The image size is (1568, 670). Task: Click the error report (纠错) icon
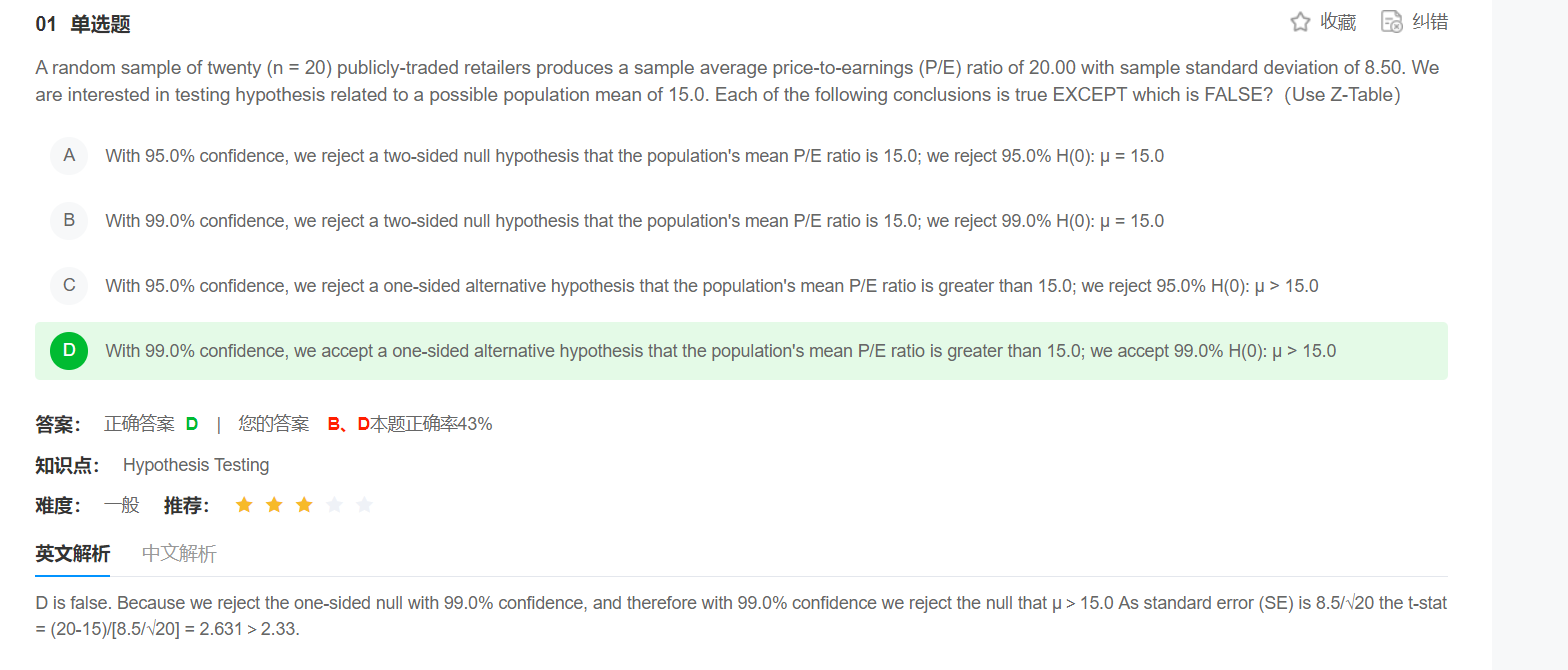tap(1392, 22)
